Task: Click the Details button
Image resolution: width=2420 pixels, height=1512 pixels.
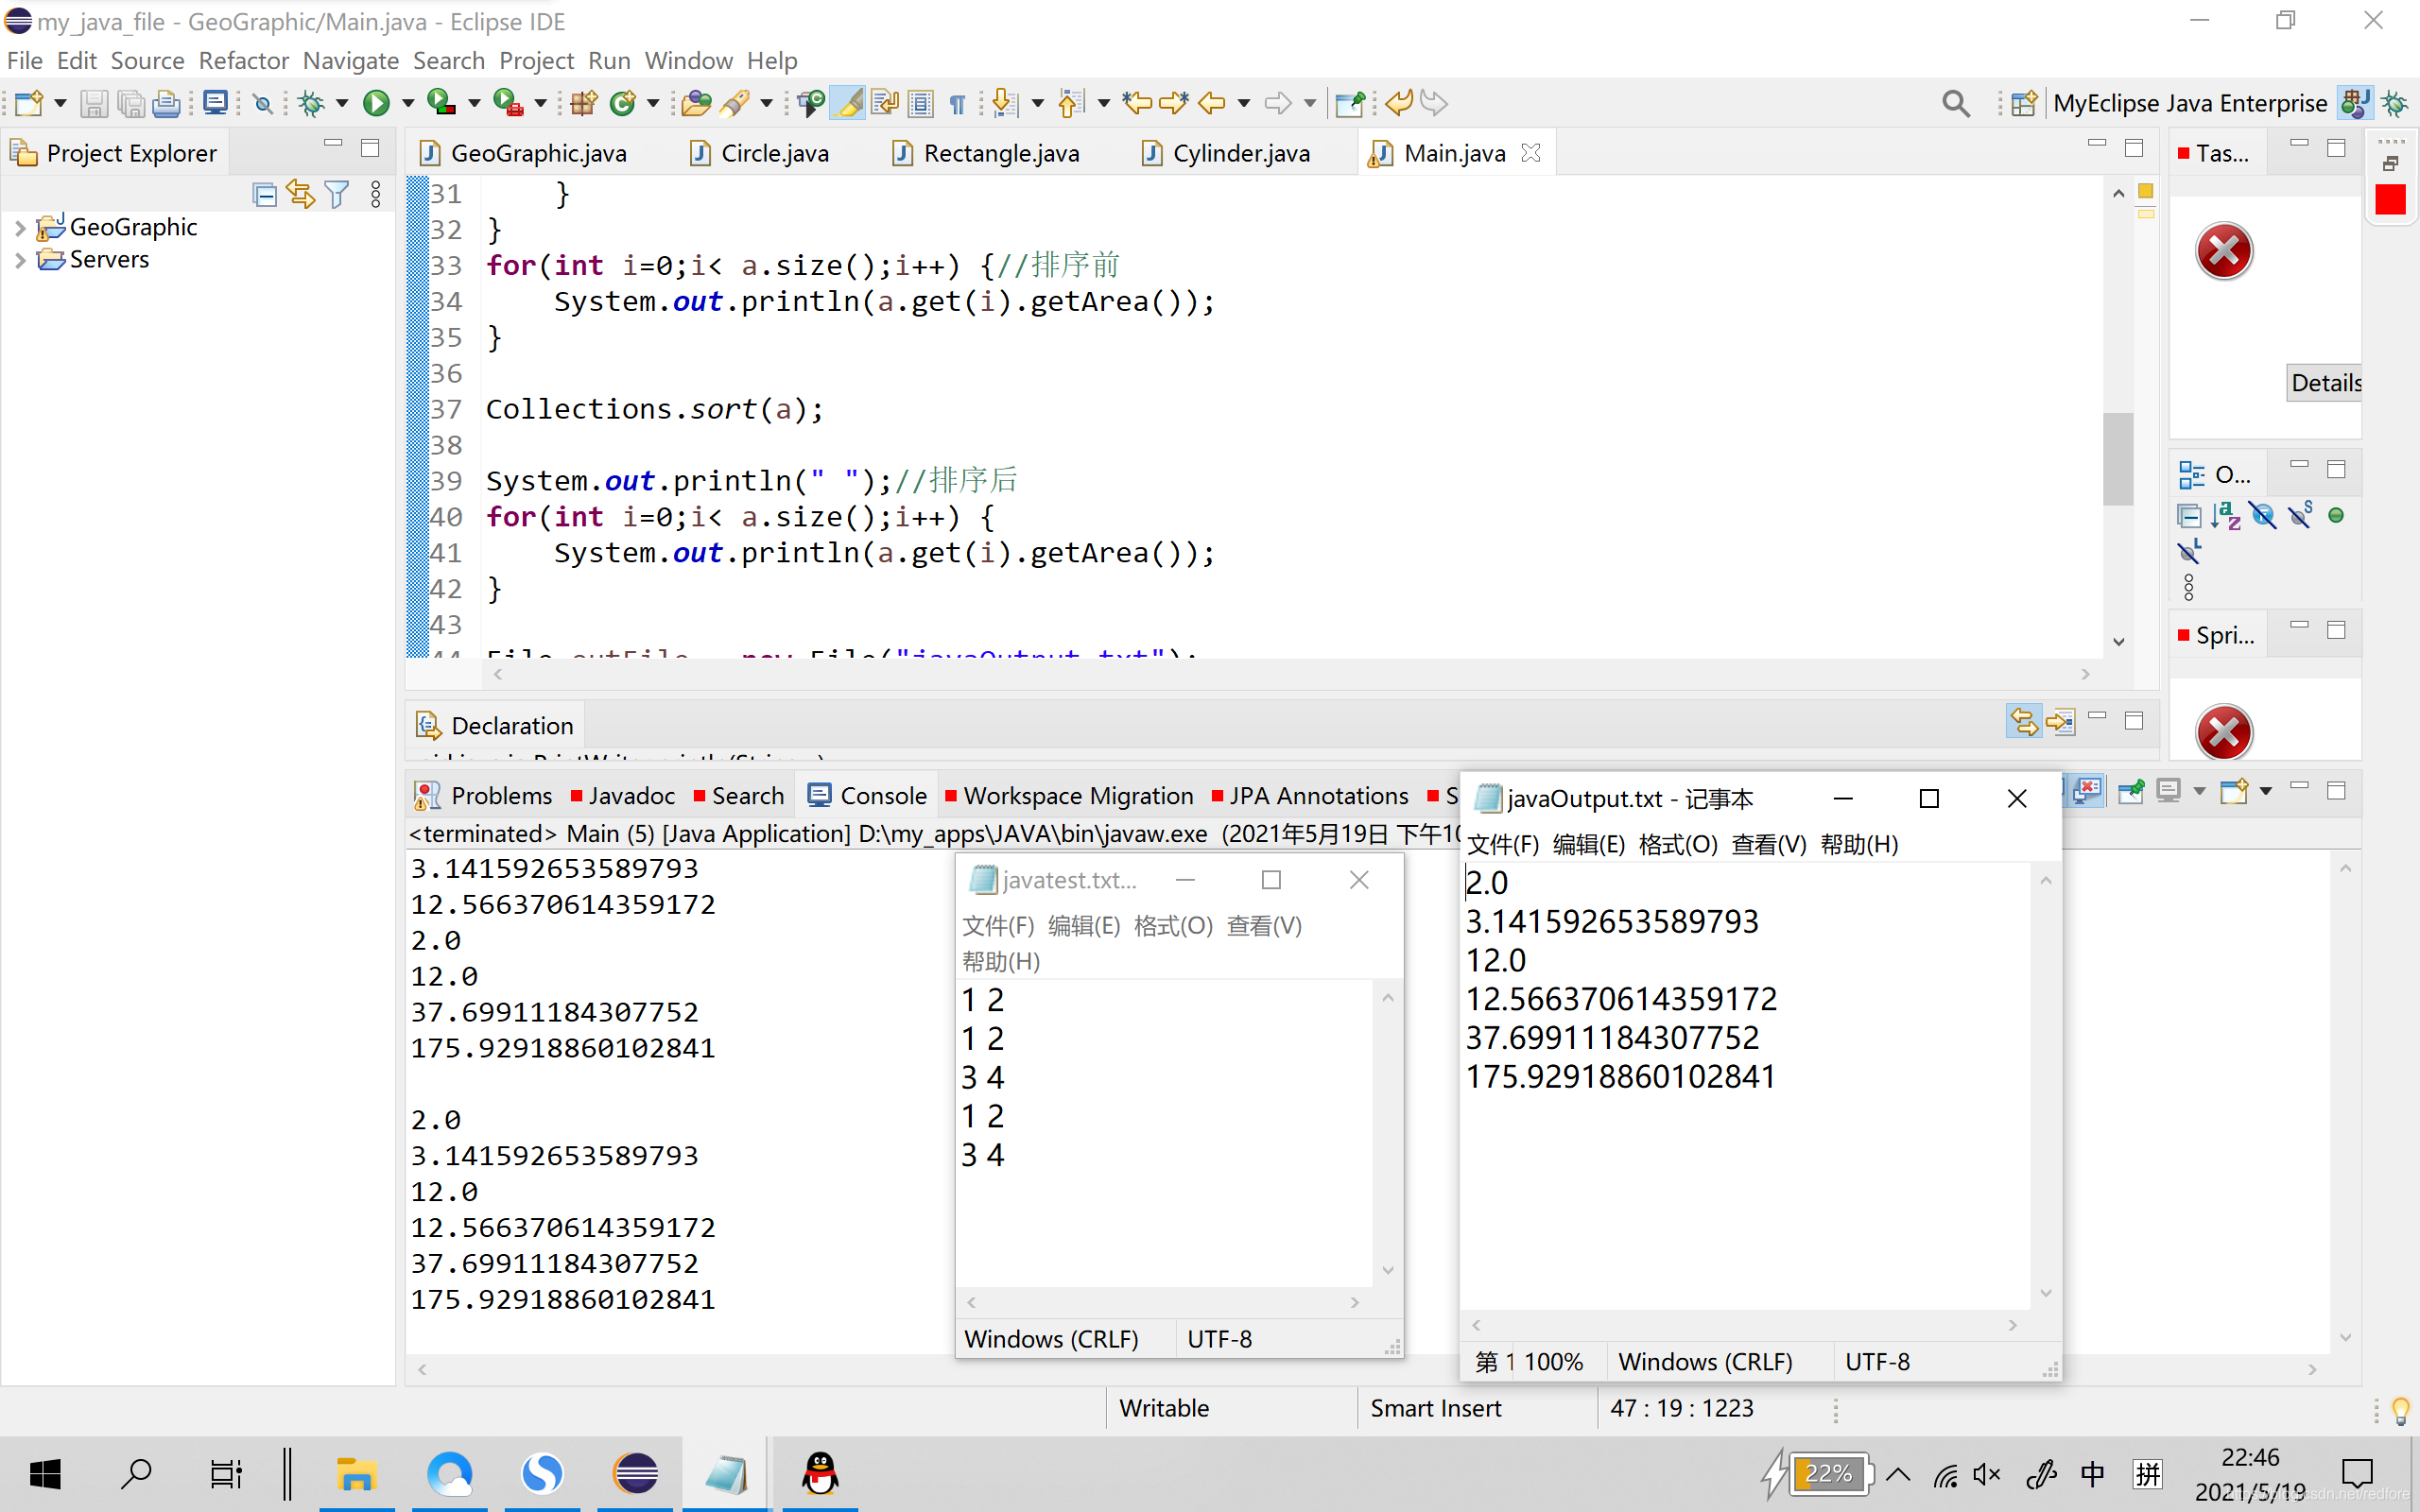Action: pos(2325,383)
